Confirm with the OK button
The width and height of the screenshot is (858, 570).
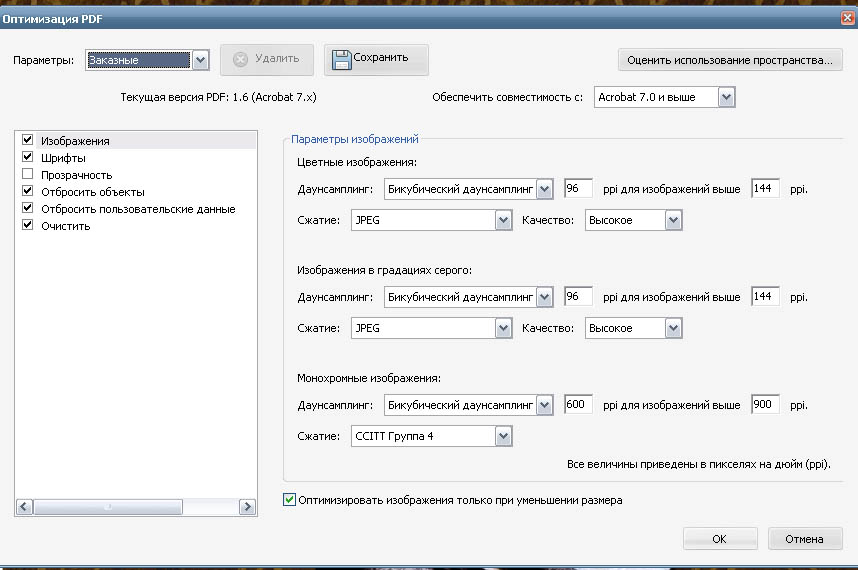(720, 539)
